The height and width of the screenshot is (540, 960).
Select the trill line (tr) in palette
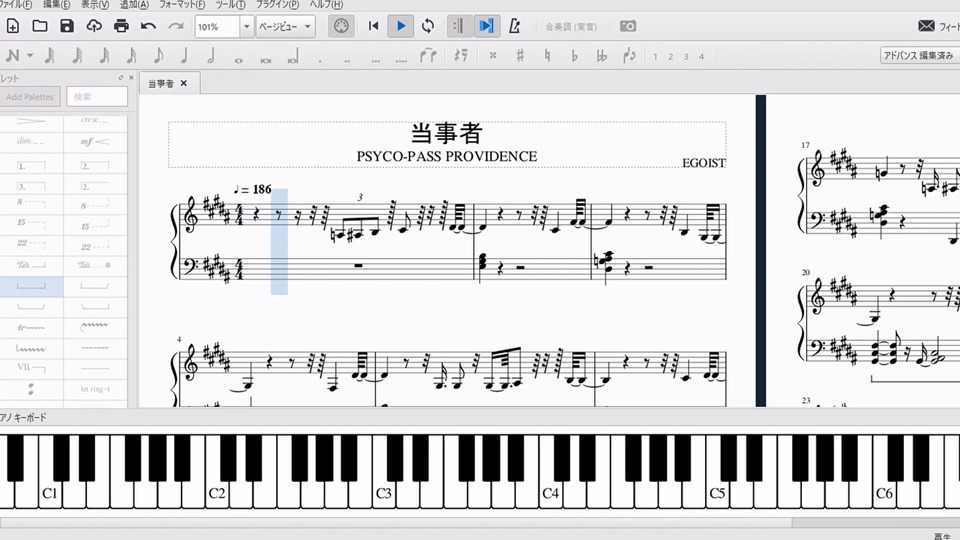[x=31, y=328]
